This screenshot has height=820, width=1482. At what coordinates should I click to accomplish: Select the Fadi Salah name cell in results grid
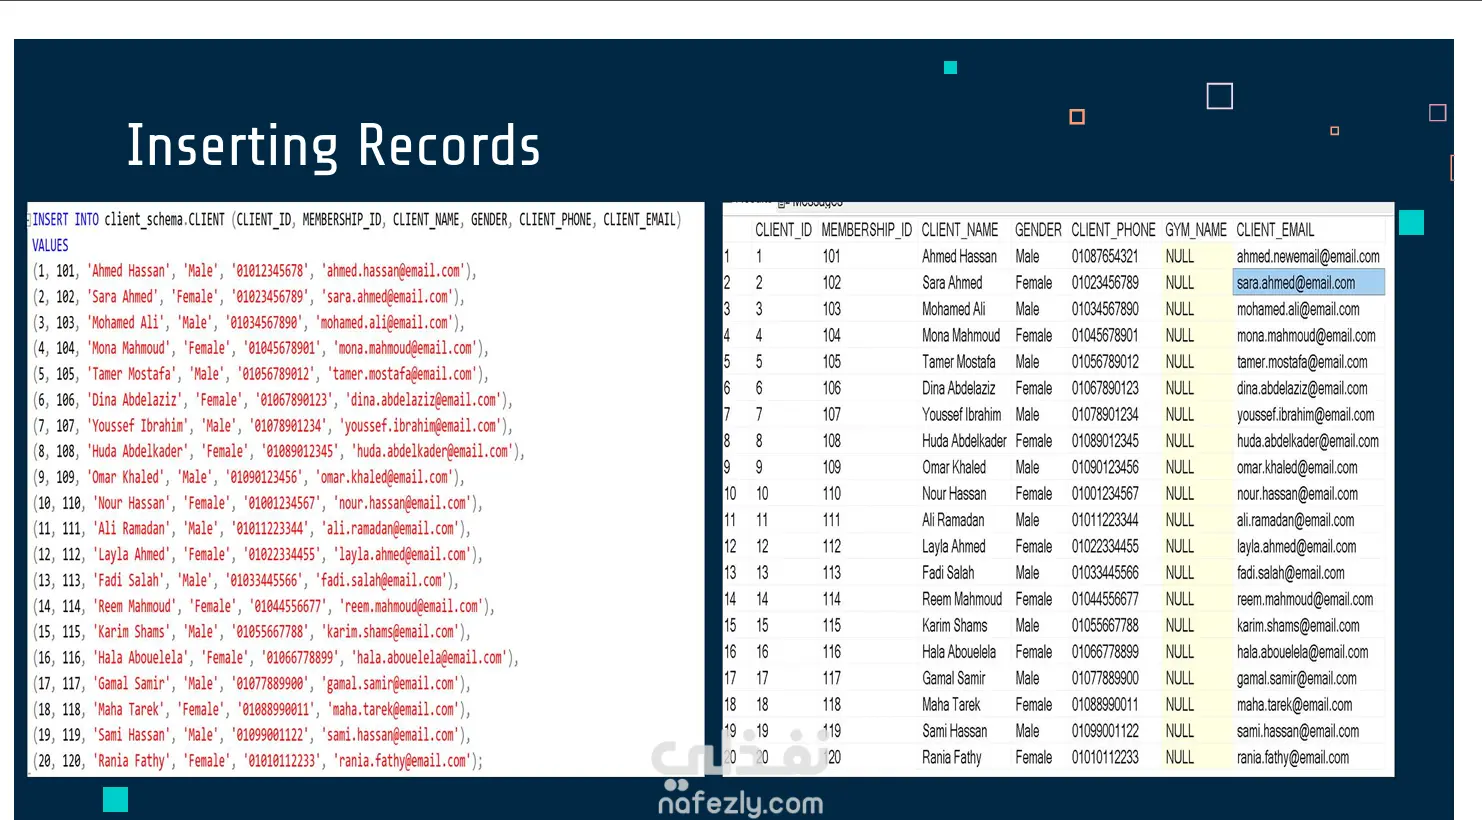pos(948,573)
